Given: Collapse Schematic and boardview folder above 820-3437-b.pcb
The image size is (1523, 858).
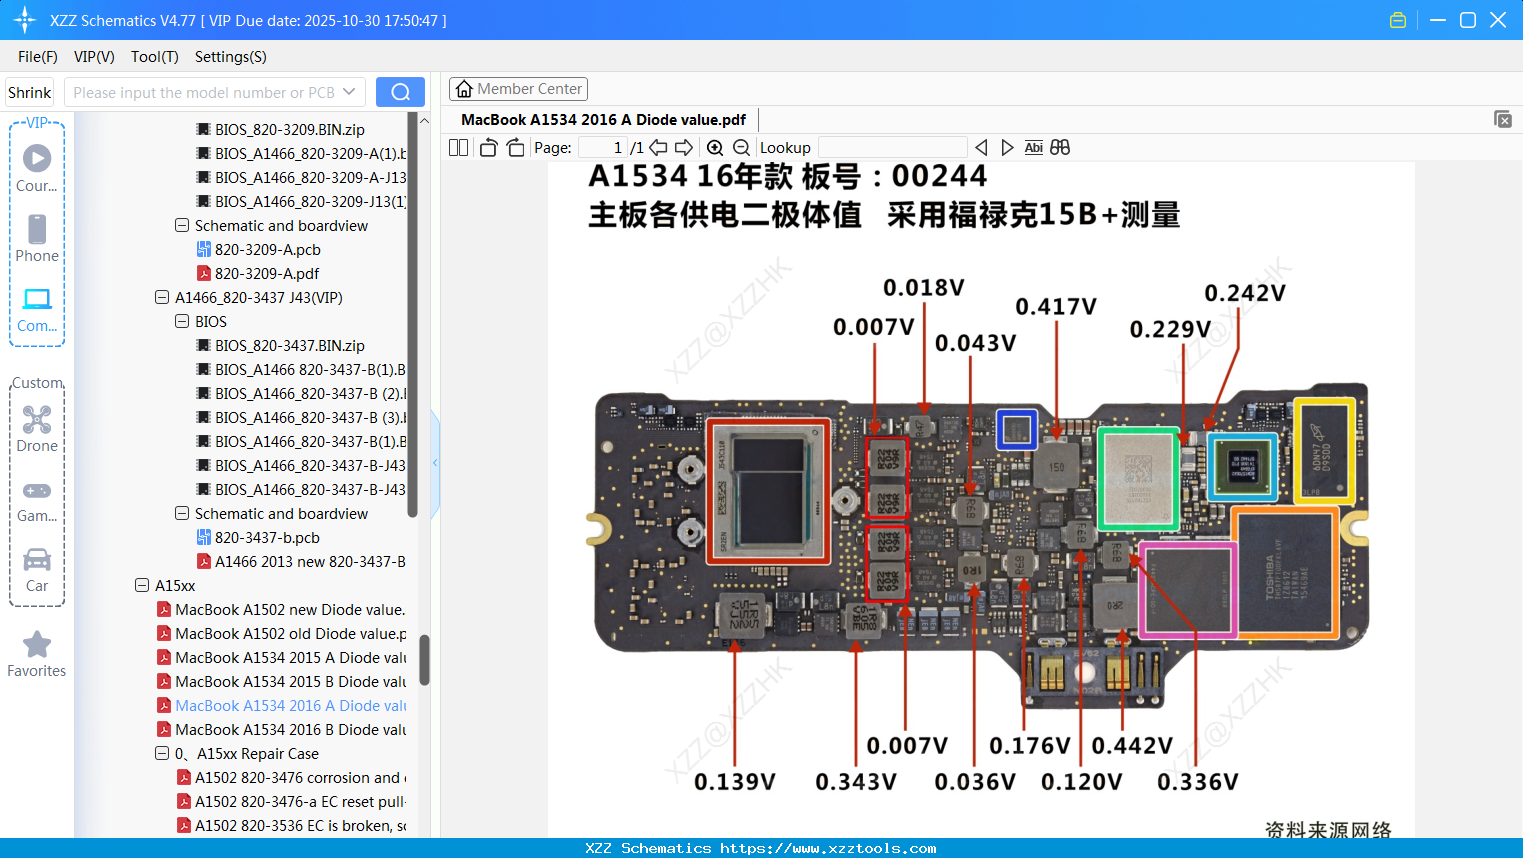Looking at the screenshot, I should point(182,513).
